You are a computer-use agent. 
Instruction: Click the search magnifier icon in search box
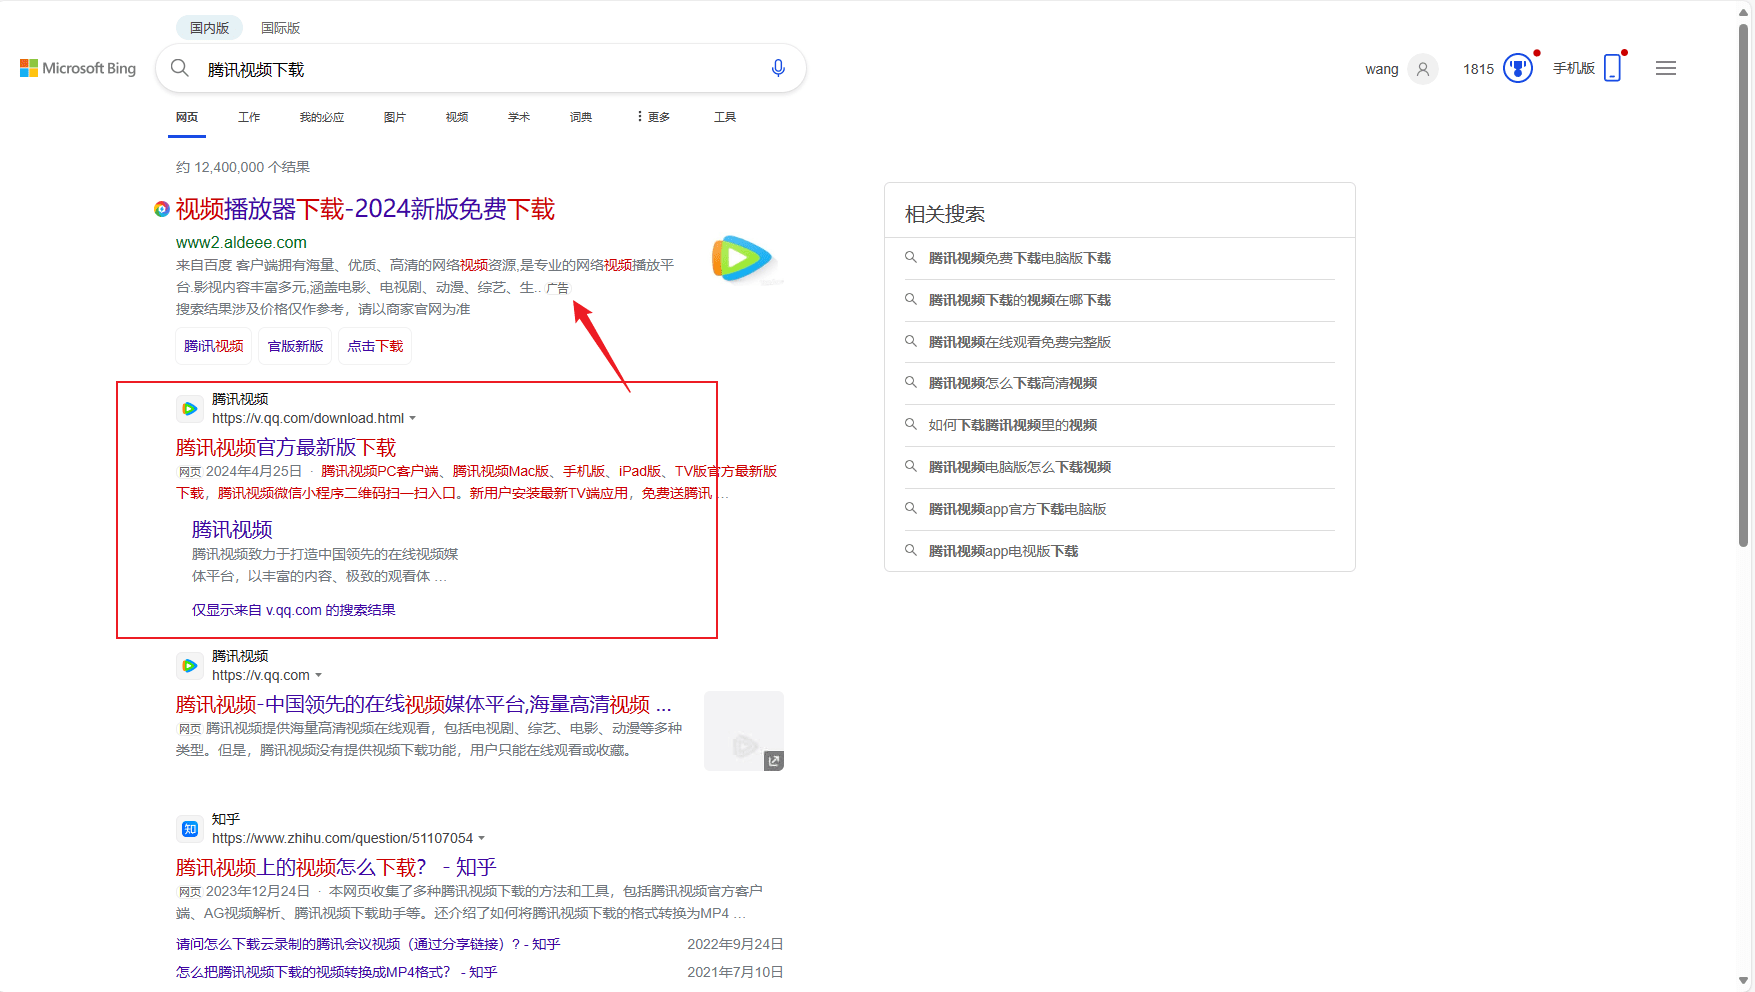coord(180,68)
